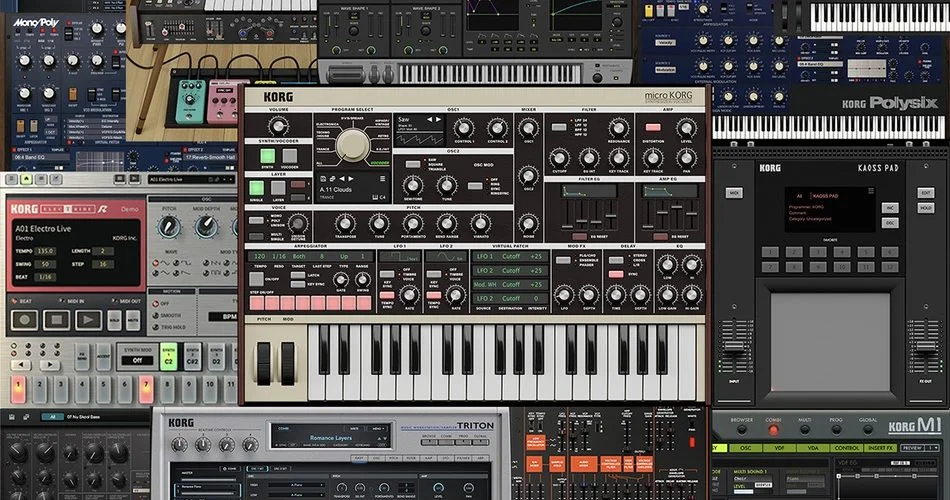Image resolution: width=950 pixels, height=500 pixels.
Task: Click Kaoss Pad DEC button
Action: point(891,222)
